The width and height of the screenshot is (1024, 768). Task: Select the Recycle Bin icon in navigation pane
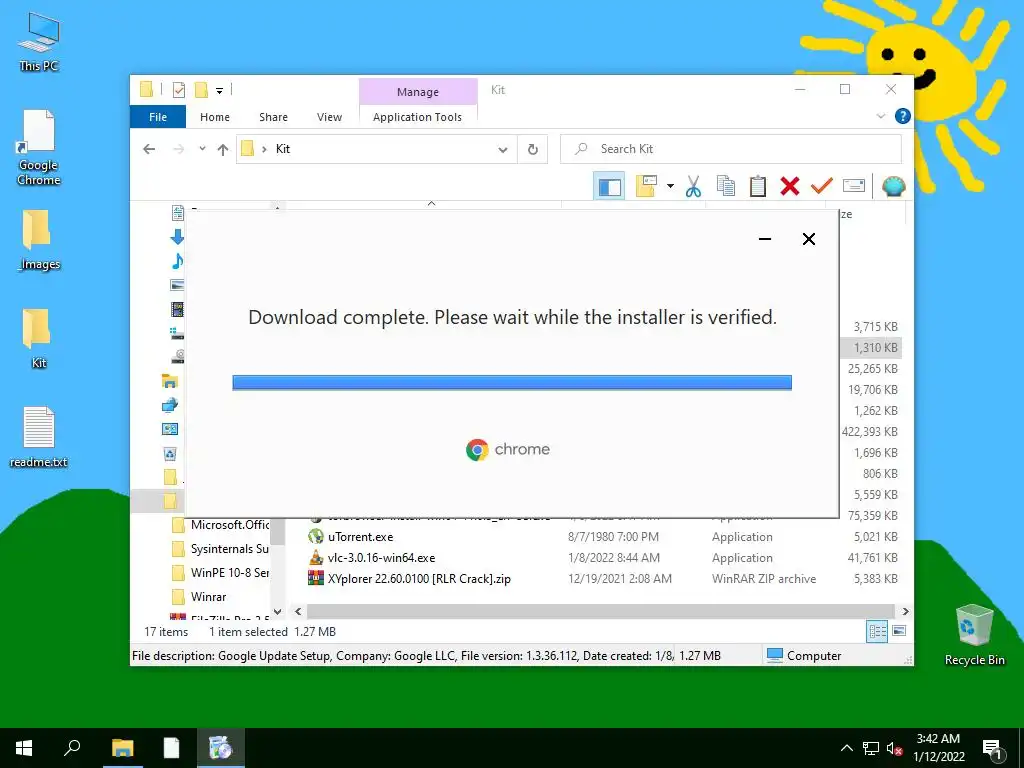click(x=170, y=453)
